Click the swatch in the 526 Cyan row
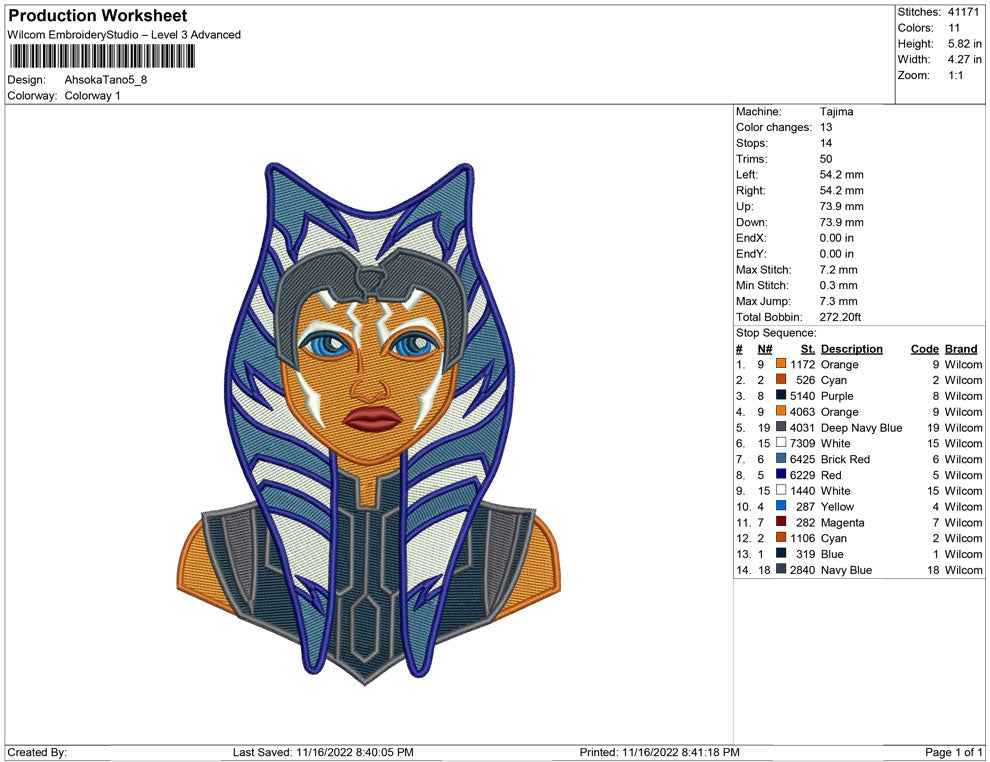 781,379
